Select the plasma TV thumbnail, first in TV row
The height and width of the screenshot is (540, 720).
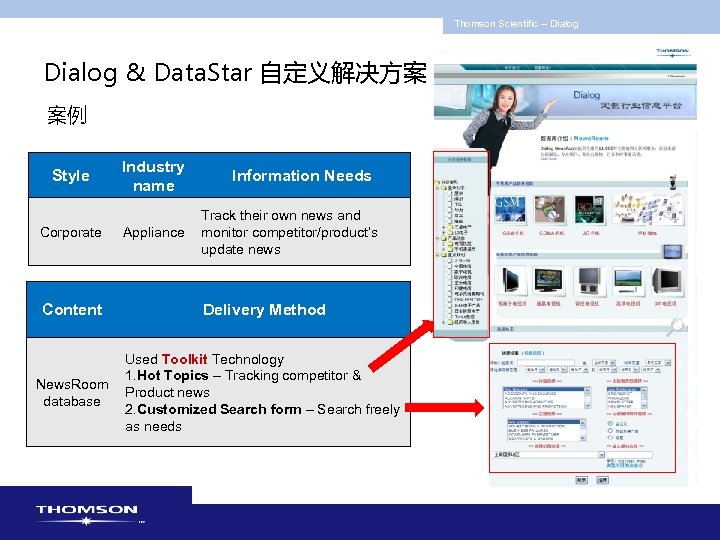510,280
